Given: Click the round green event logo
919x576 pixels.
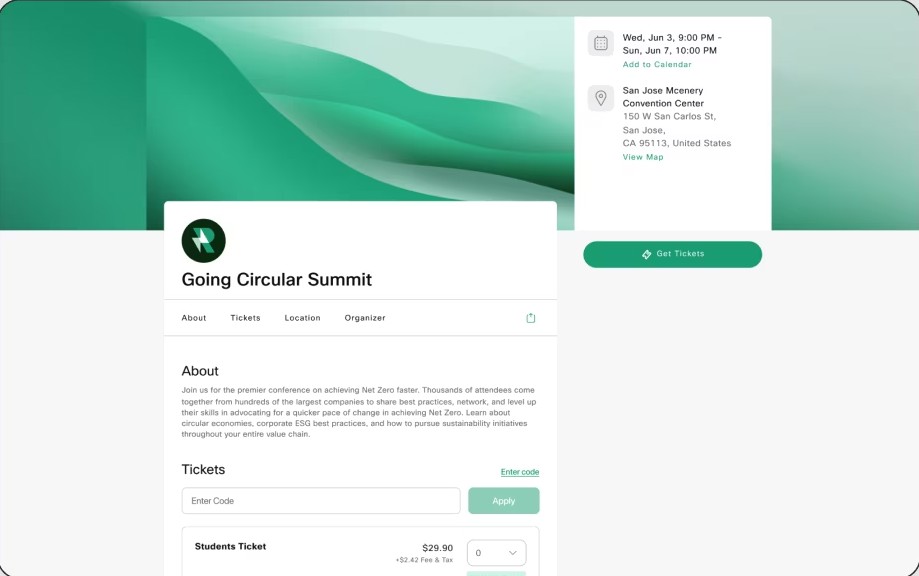Looking at the screenshot, I should coord(203,241).
